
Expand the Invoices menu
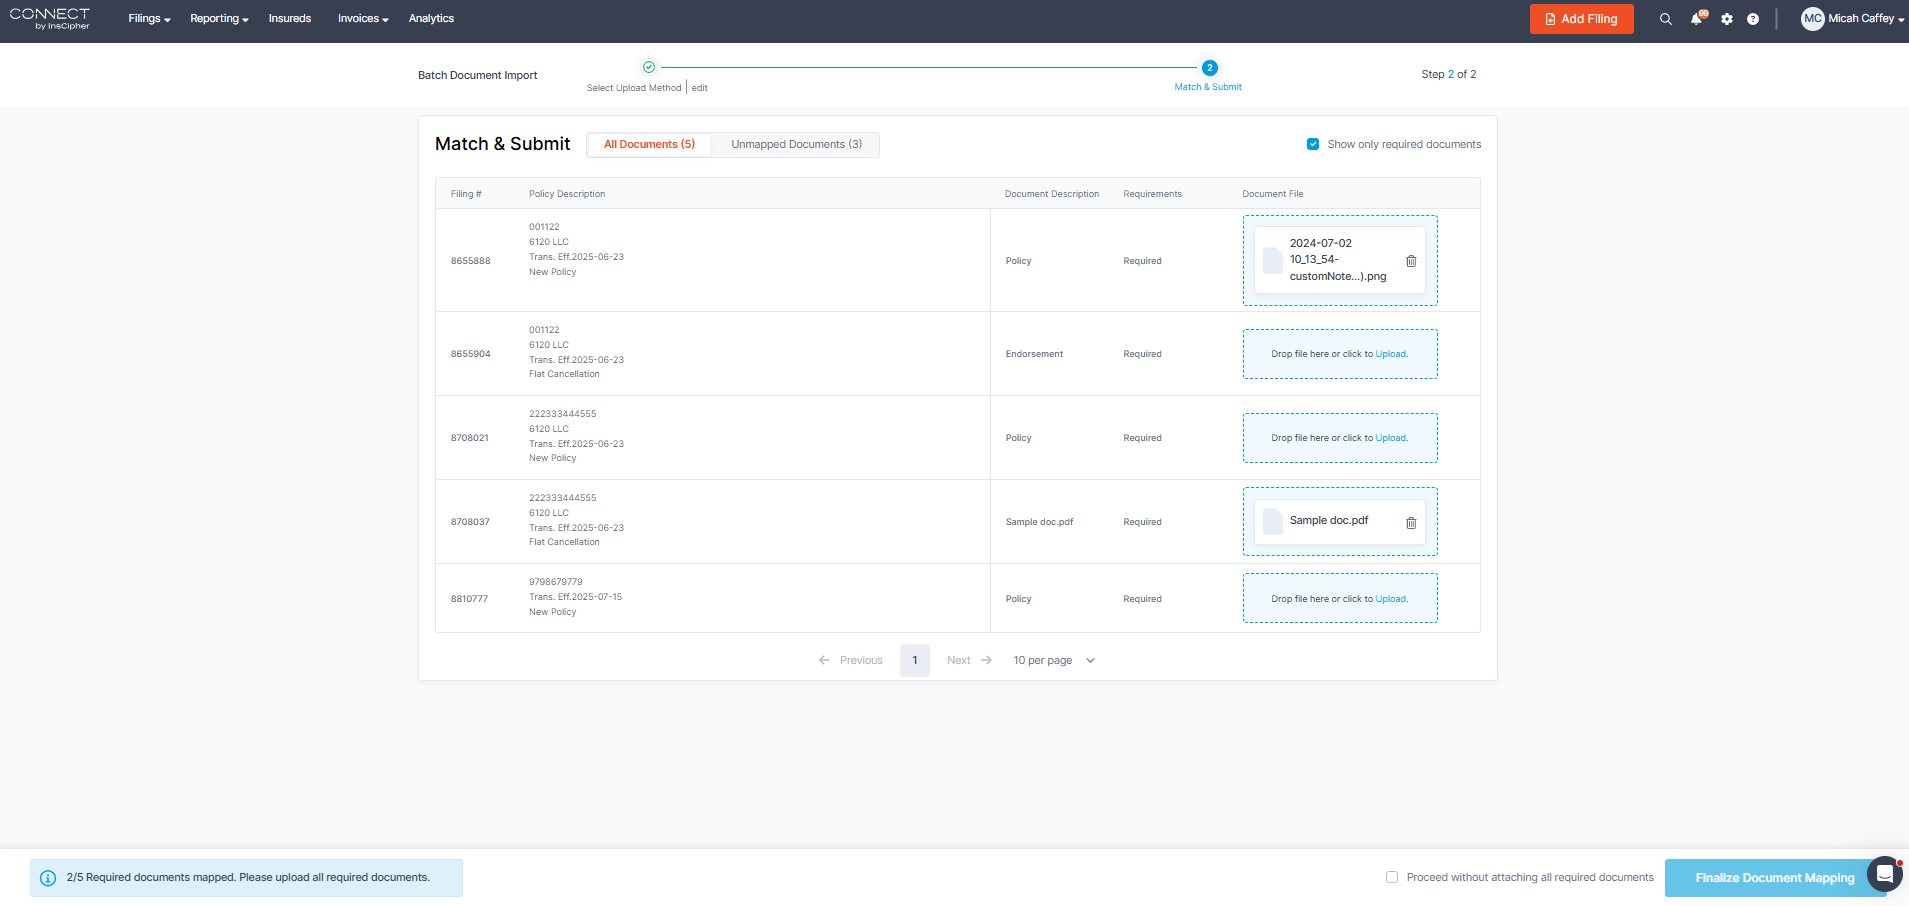[x=363, y=19]
